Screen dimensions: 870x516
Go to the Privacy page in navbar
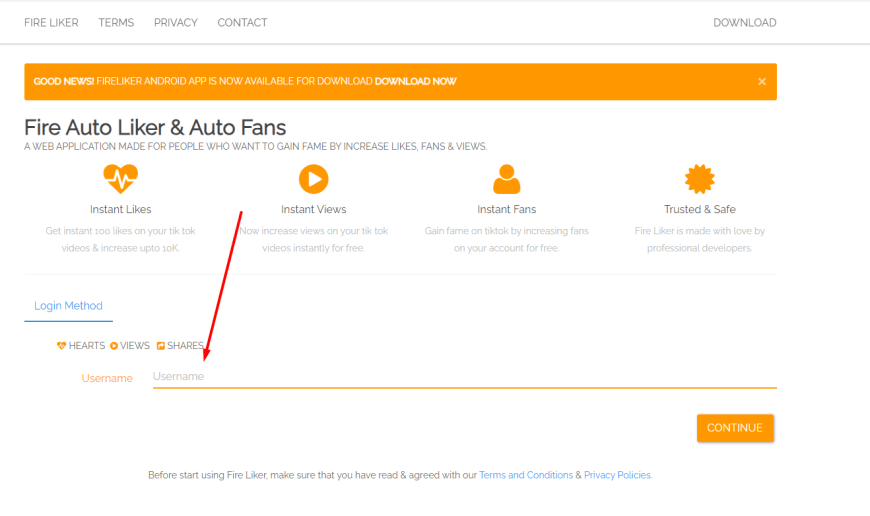(x=176, y=22)
